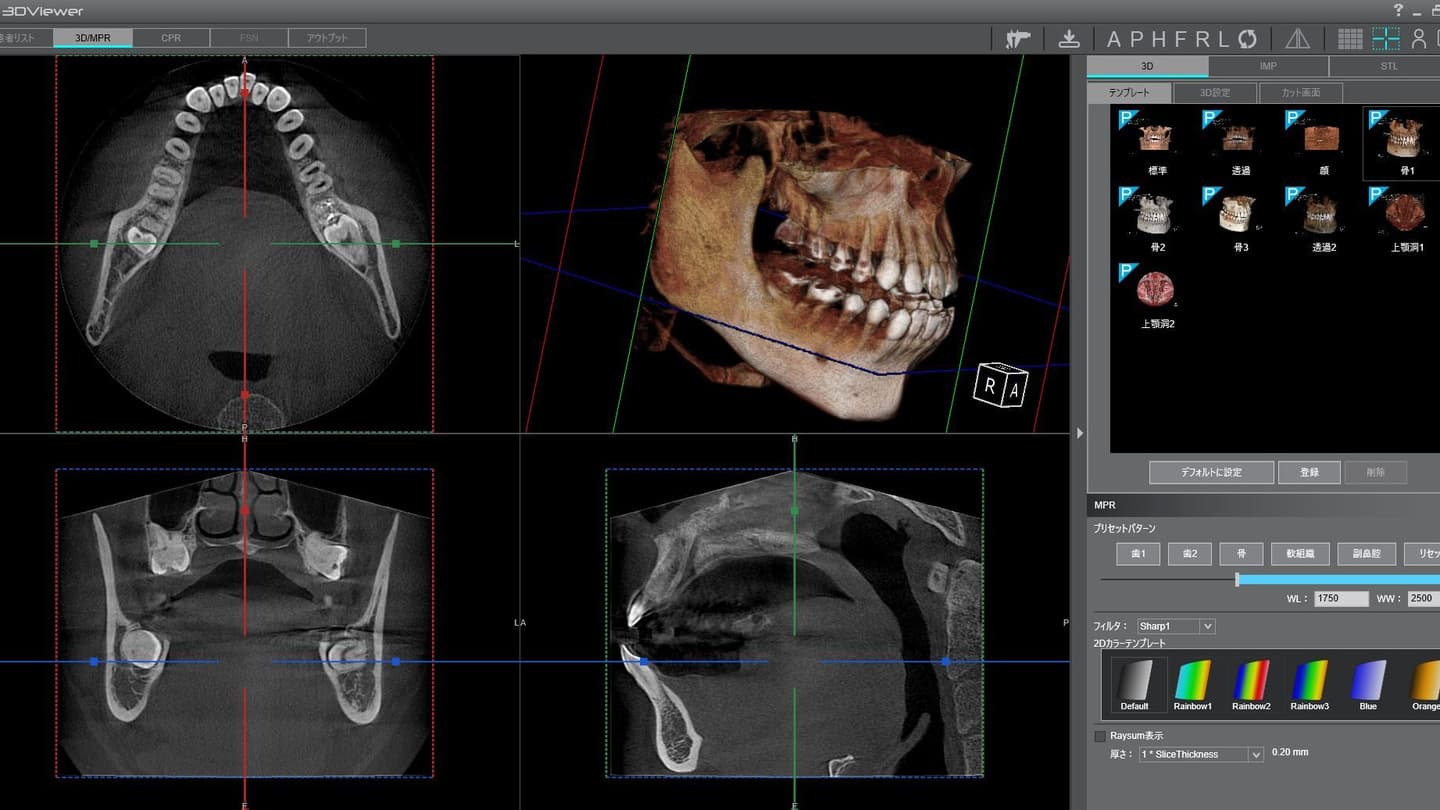Click the download/export icon in toolbar
This screenshot has width=1440, height=810.
tap(1069, 39)
